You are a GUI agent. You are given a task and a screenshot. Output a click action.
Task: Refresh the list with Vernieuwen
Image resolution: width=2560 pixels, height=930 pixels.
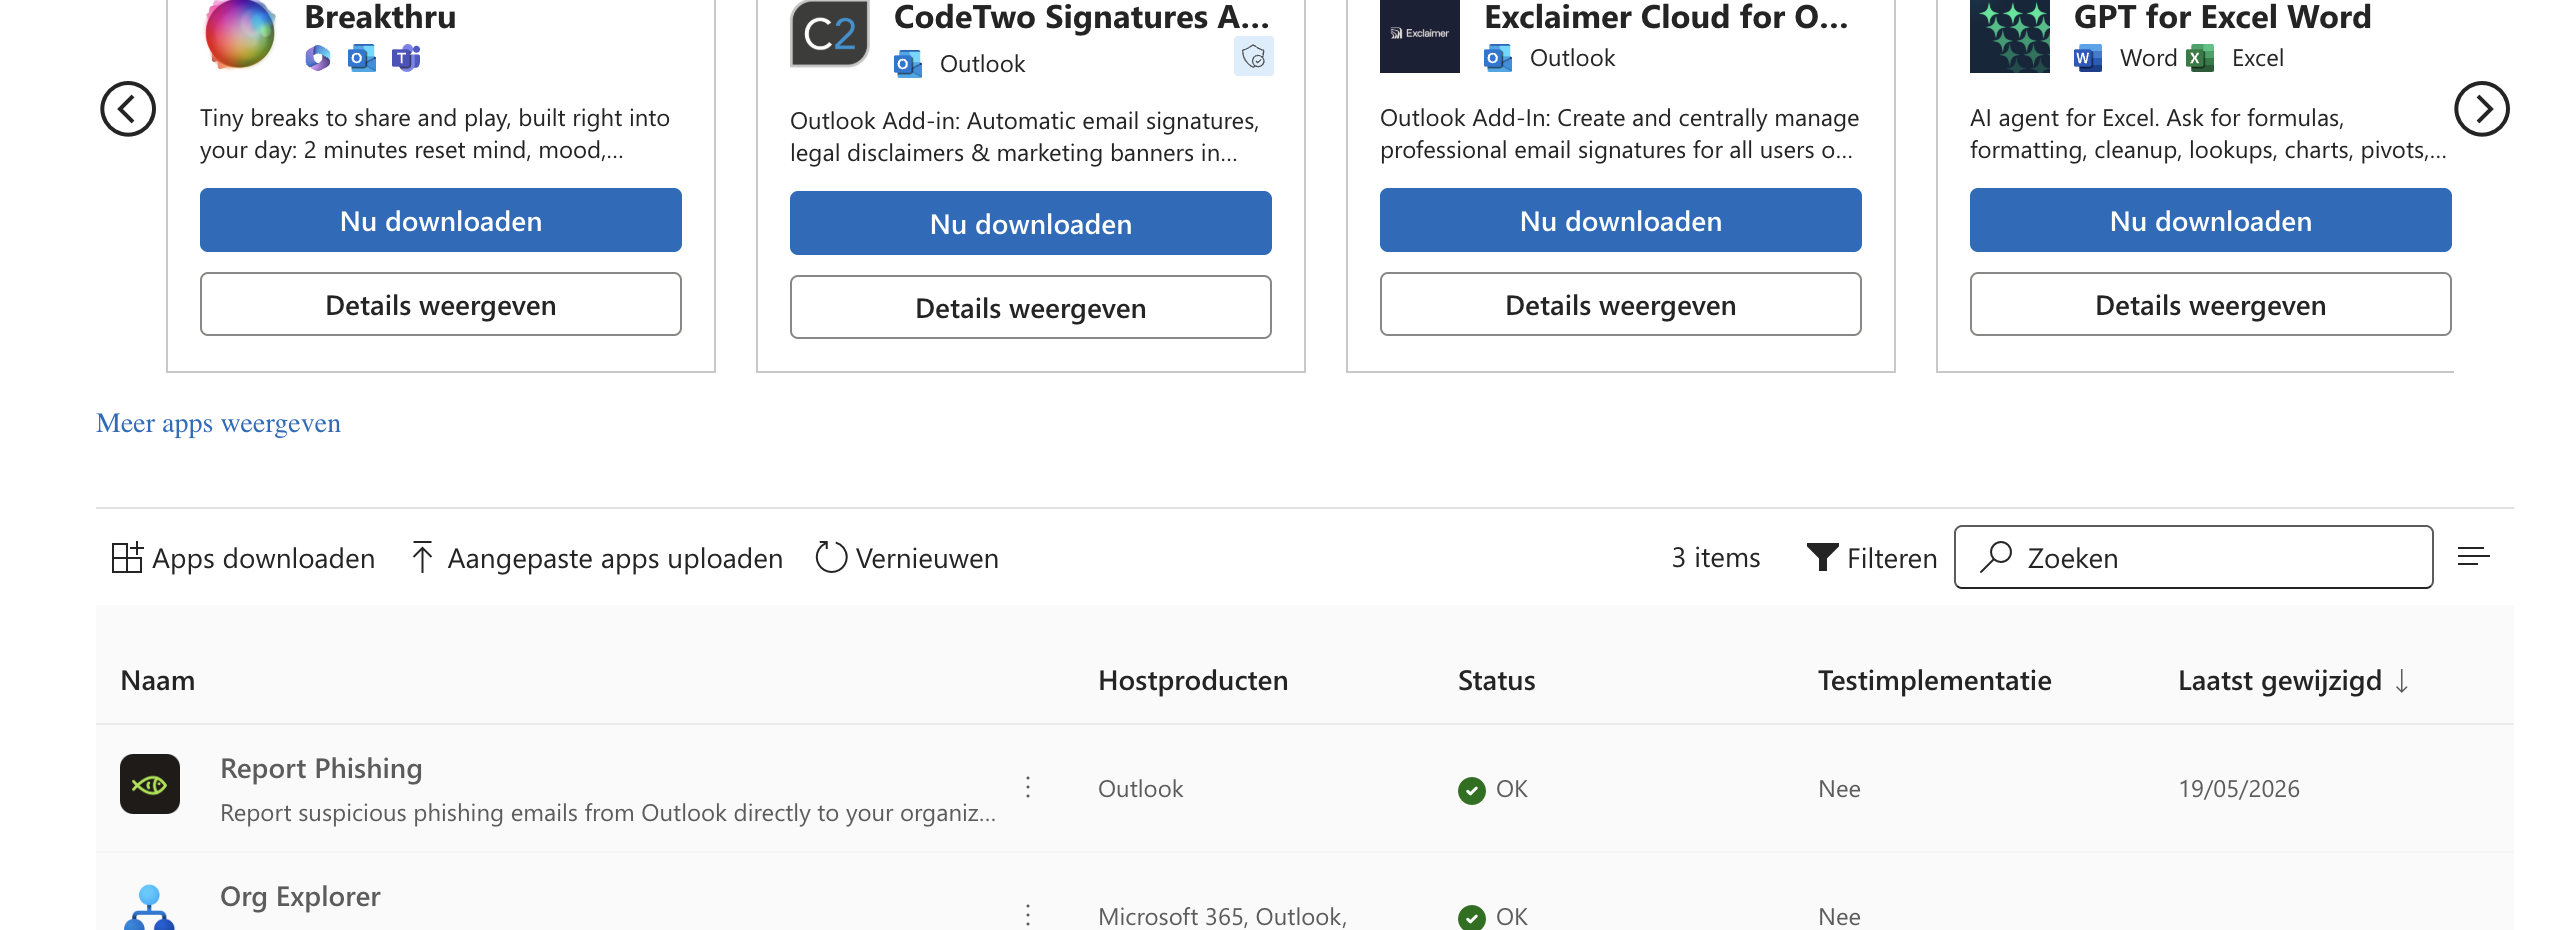coord(907,558)
